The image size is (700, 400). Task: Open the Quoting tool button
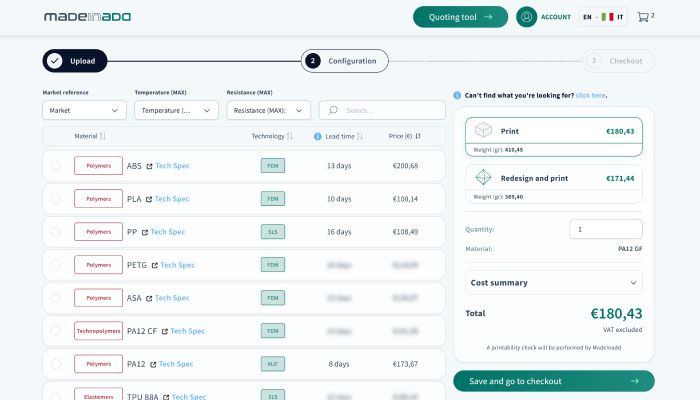pos(460,17)
